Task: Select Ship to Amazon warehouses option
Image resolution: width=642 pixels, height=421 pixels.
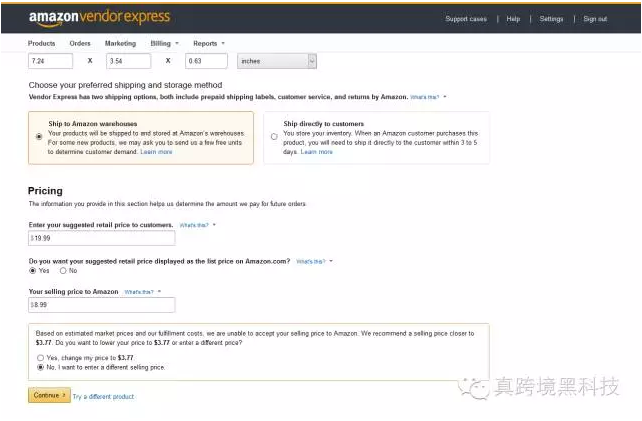Action: (x=39, y=137)
